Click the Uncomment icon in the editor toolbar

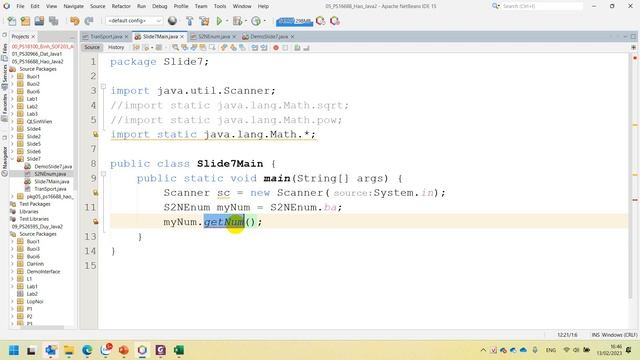click(x=306, y=48)
